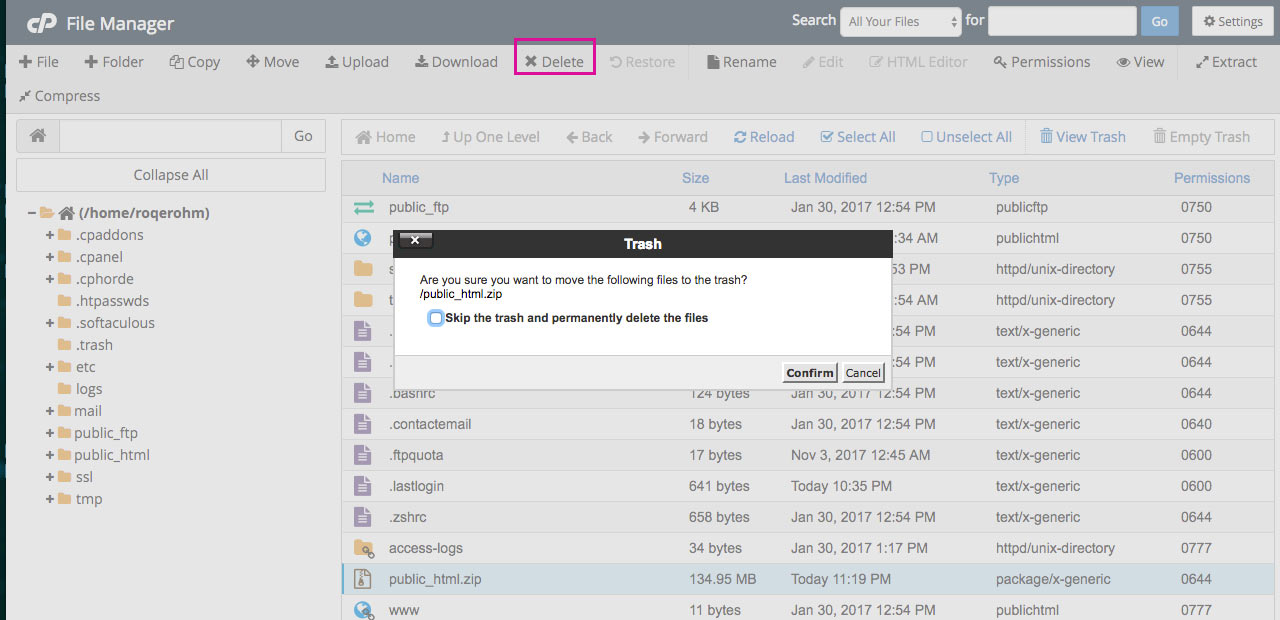Screen dimensions: 1280x620
Task: Select .trash in the folder tree
Action: coord(94,345)
